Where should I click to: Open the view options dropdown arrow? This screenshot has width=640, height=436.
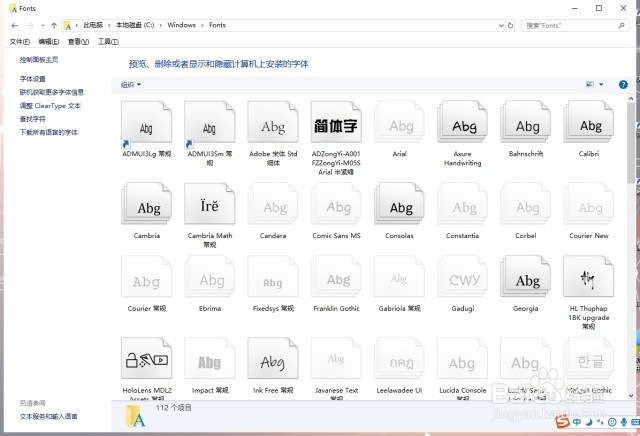(x=601, y=85)
